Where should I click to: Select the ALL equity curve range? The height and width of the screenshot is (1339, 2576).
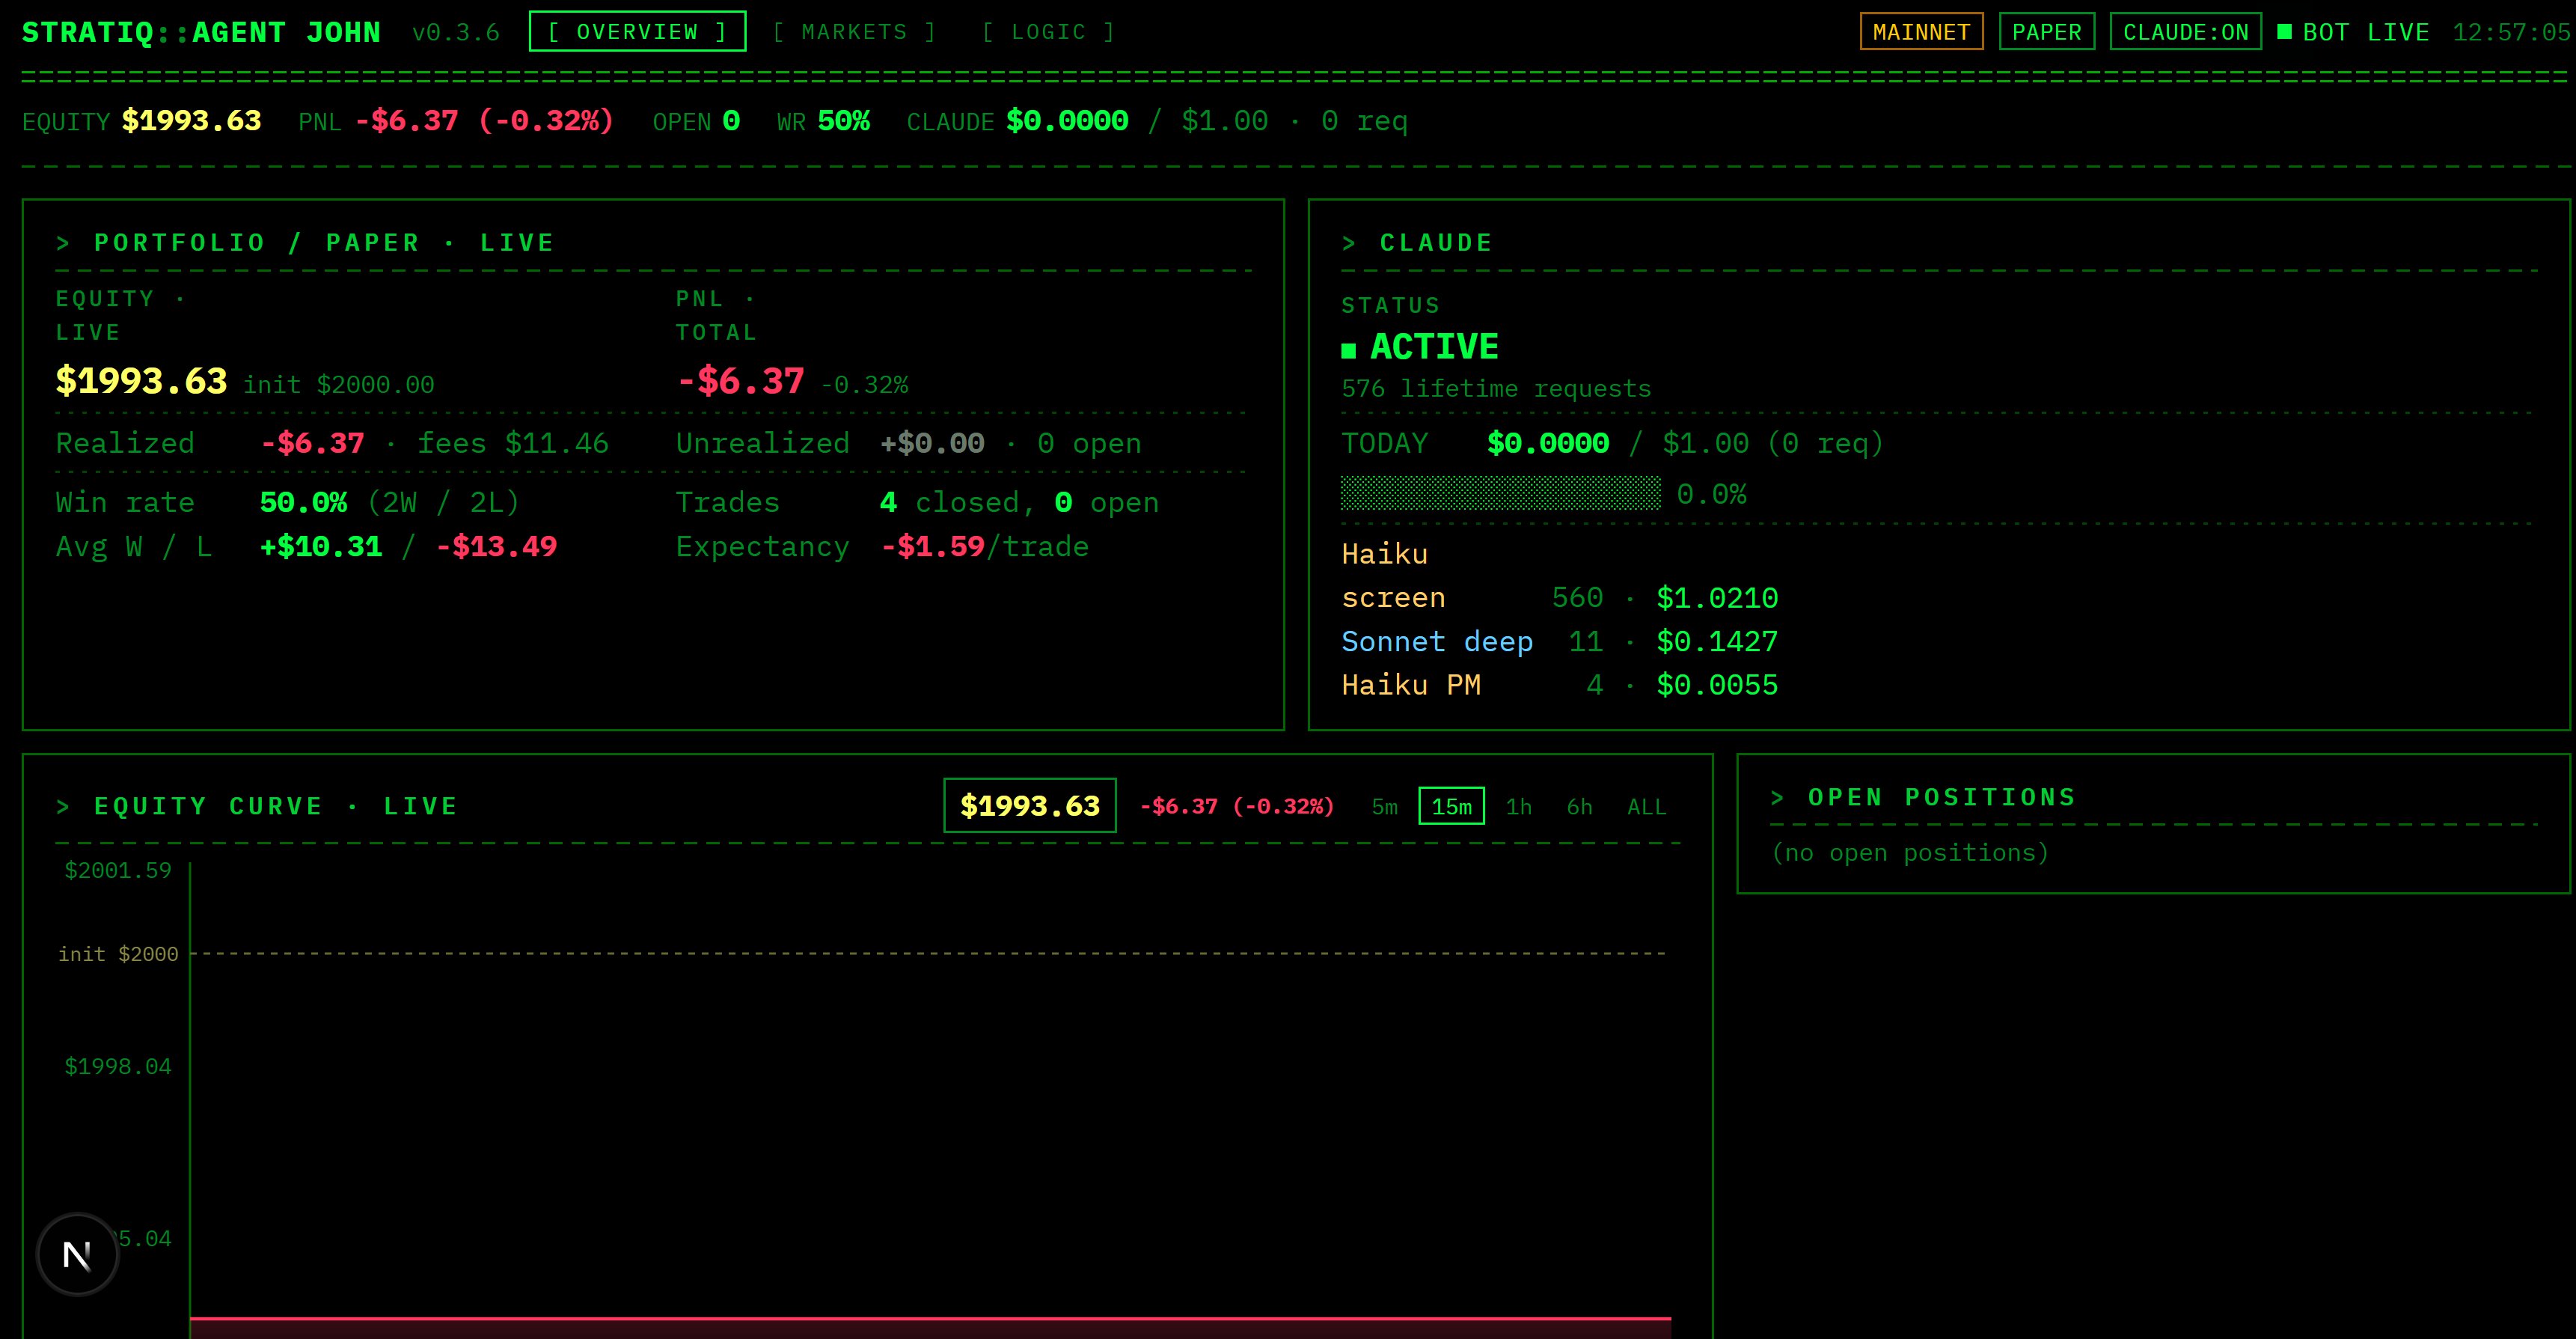1646,807
